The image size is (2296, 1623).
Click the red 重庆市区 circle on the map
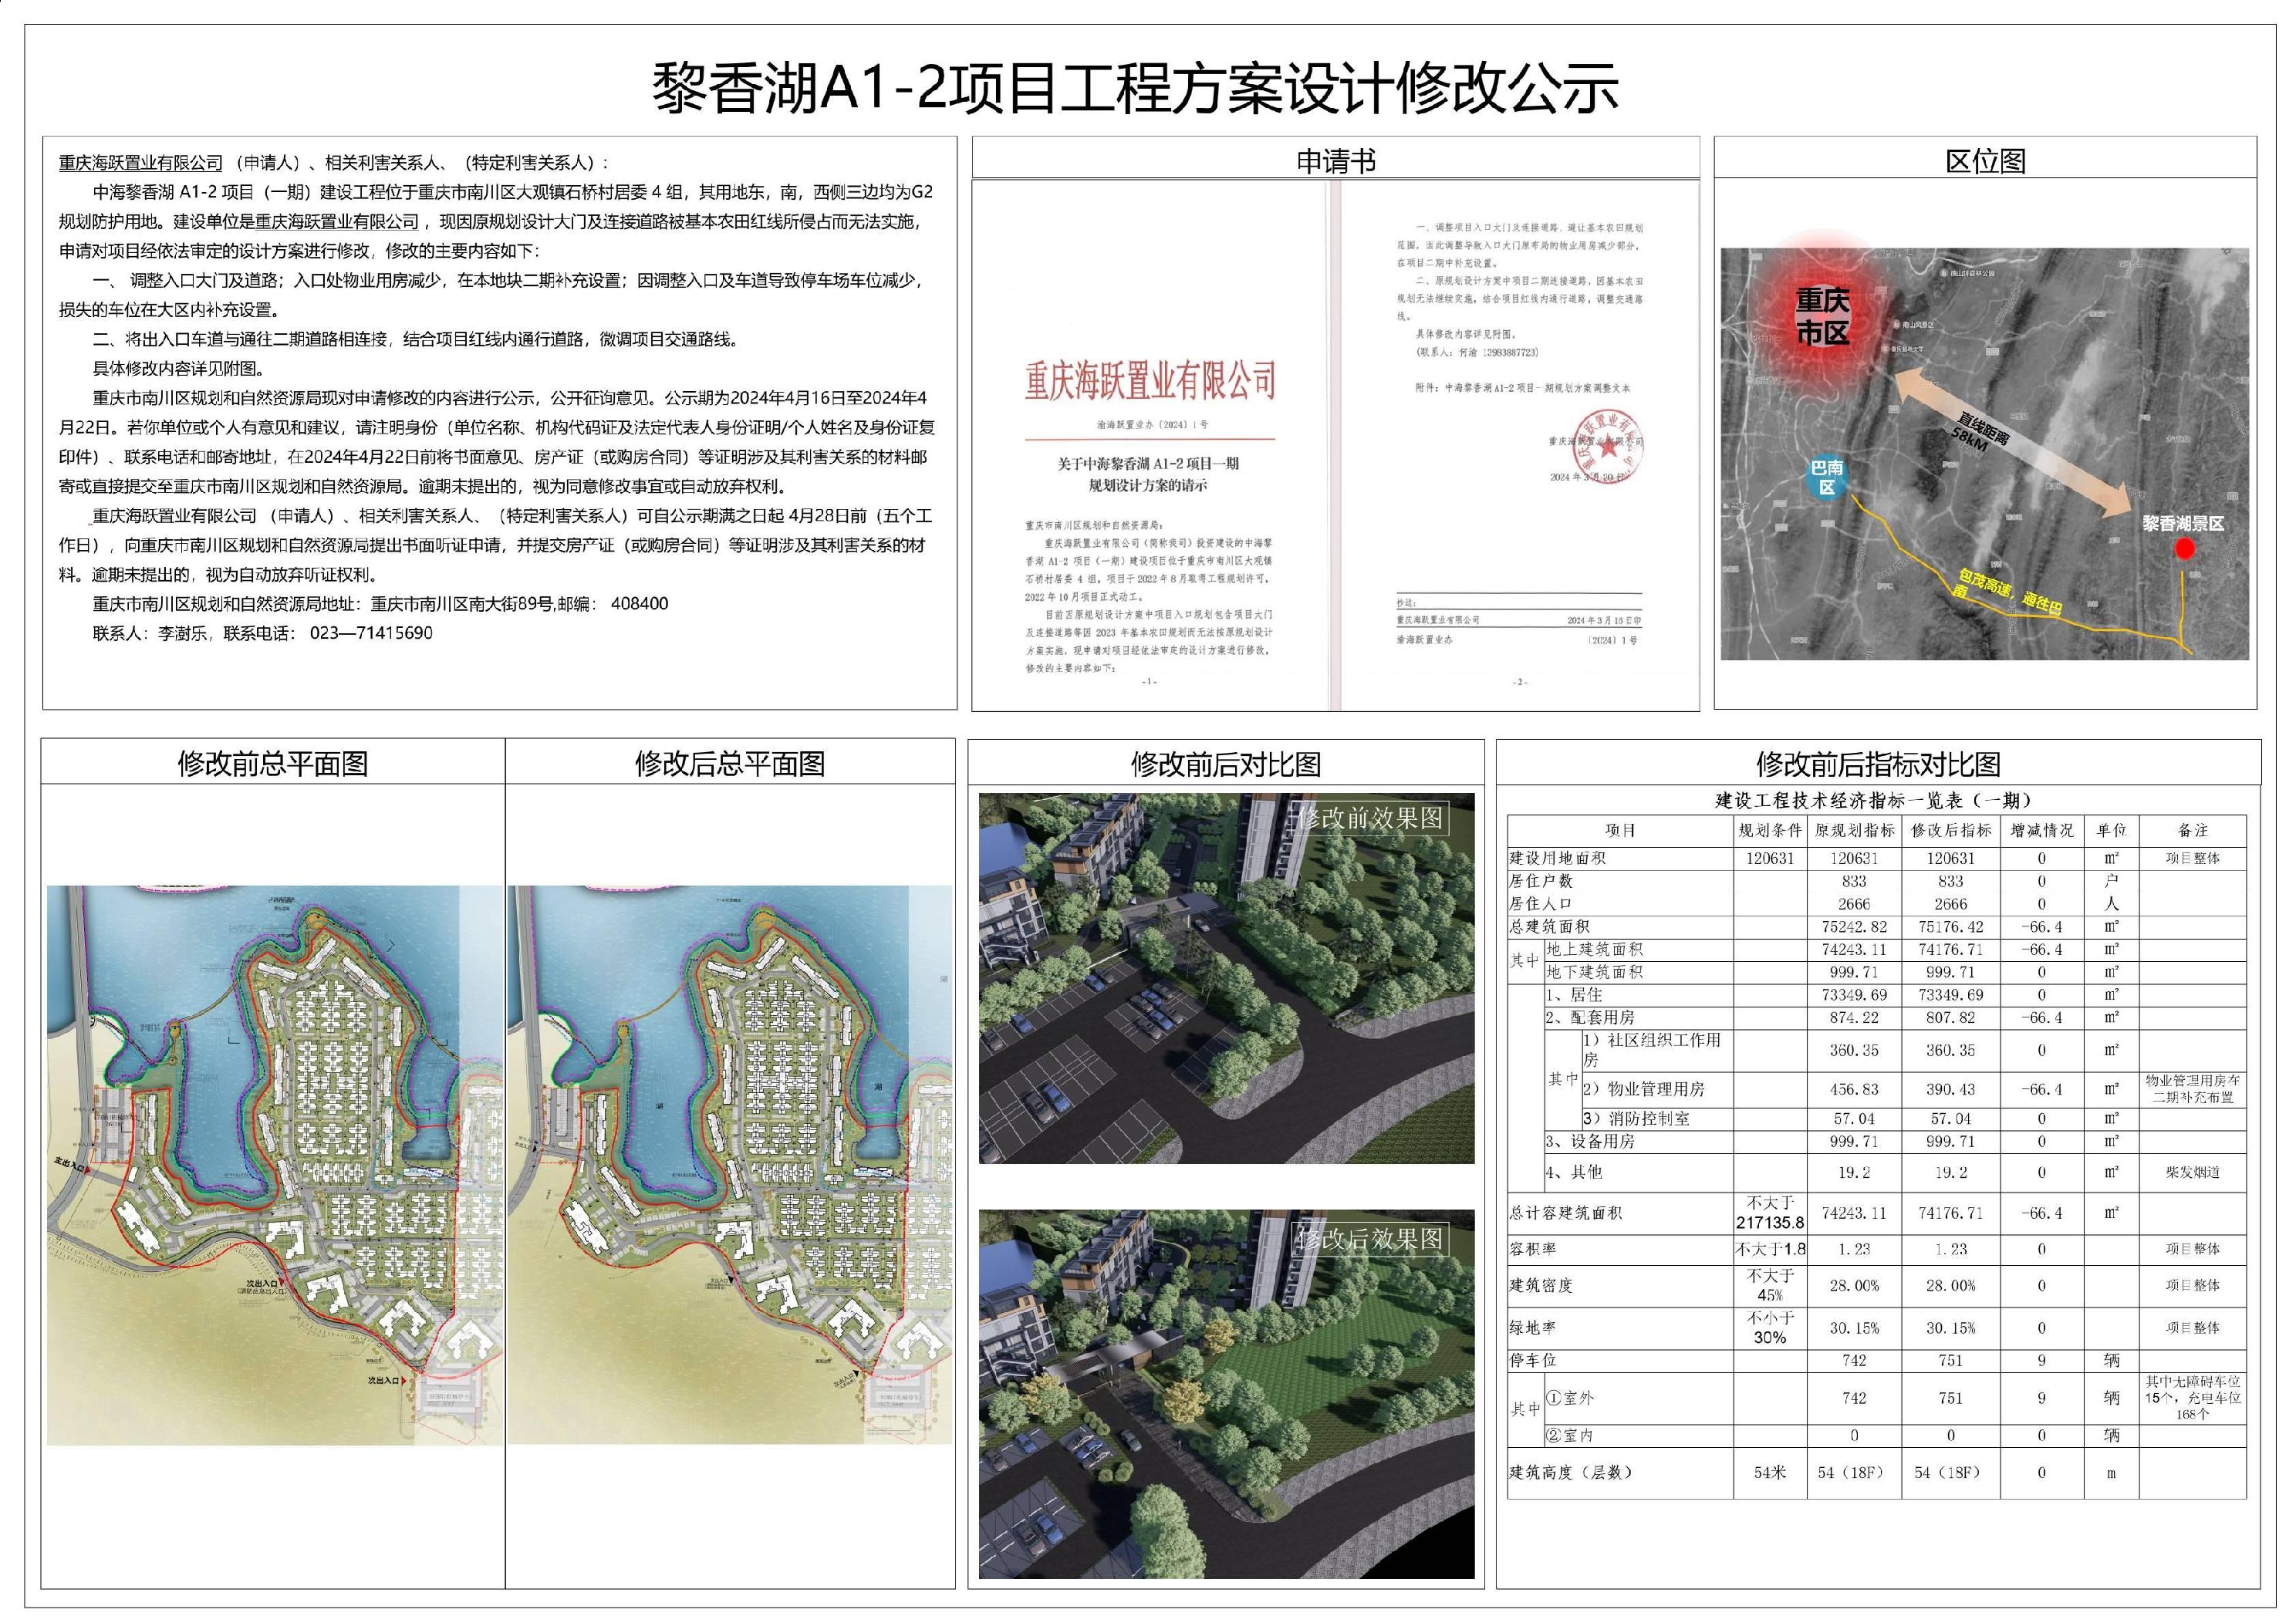[1822, 316]
